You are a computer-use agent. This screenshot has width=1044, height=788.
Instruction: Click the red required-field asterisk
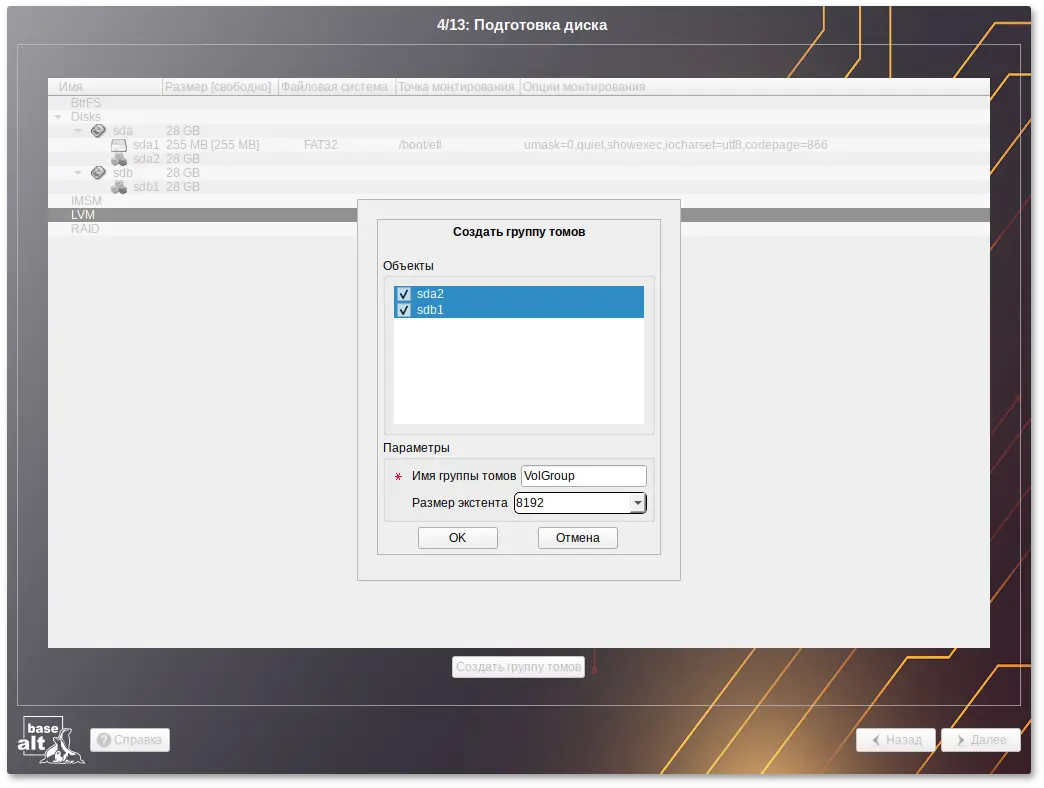click(x=399, y=477)
